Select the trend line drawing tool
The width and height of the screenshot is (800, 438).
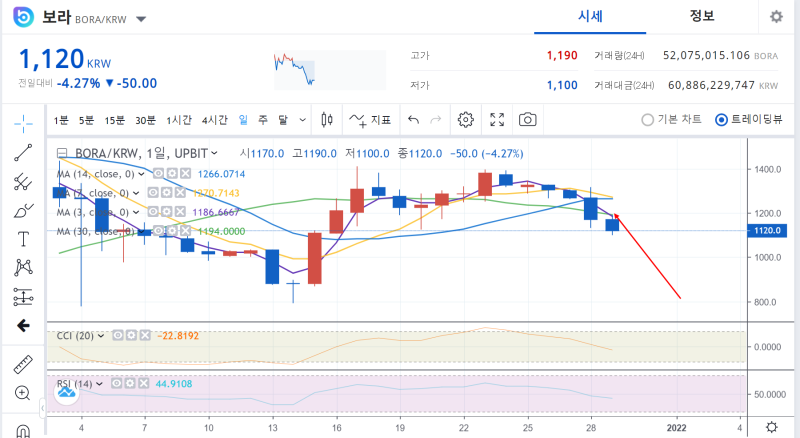23,153
